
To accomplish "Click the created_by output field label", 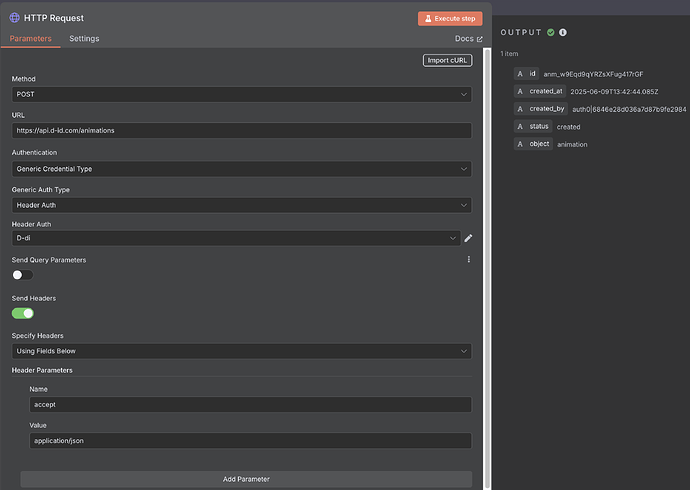I will pyautogui.click(x=547, y=109).
